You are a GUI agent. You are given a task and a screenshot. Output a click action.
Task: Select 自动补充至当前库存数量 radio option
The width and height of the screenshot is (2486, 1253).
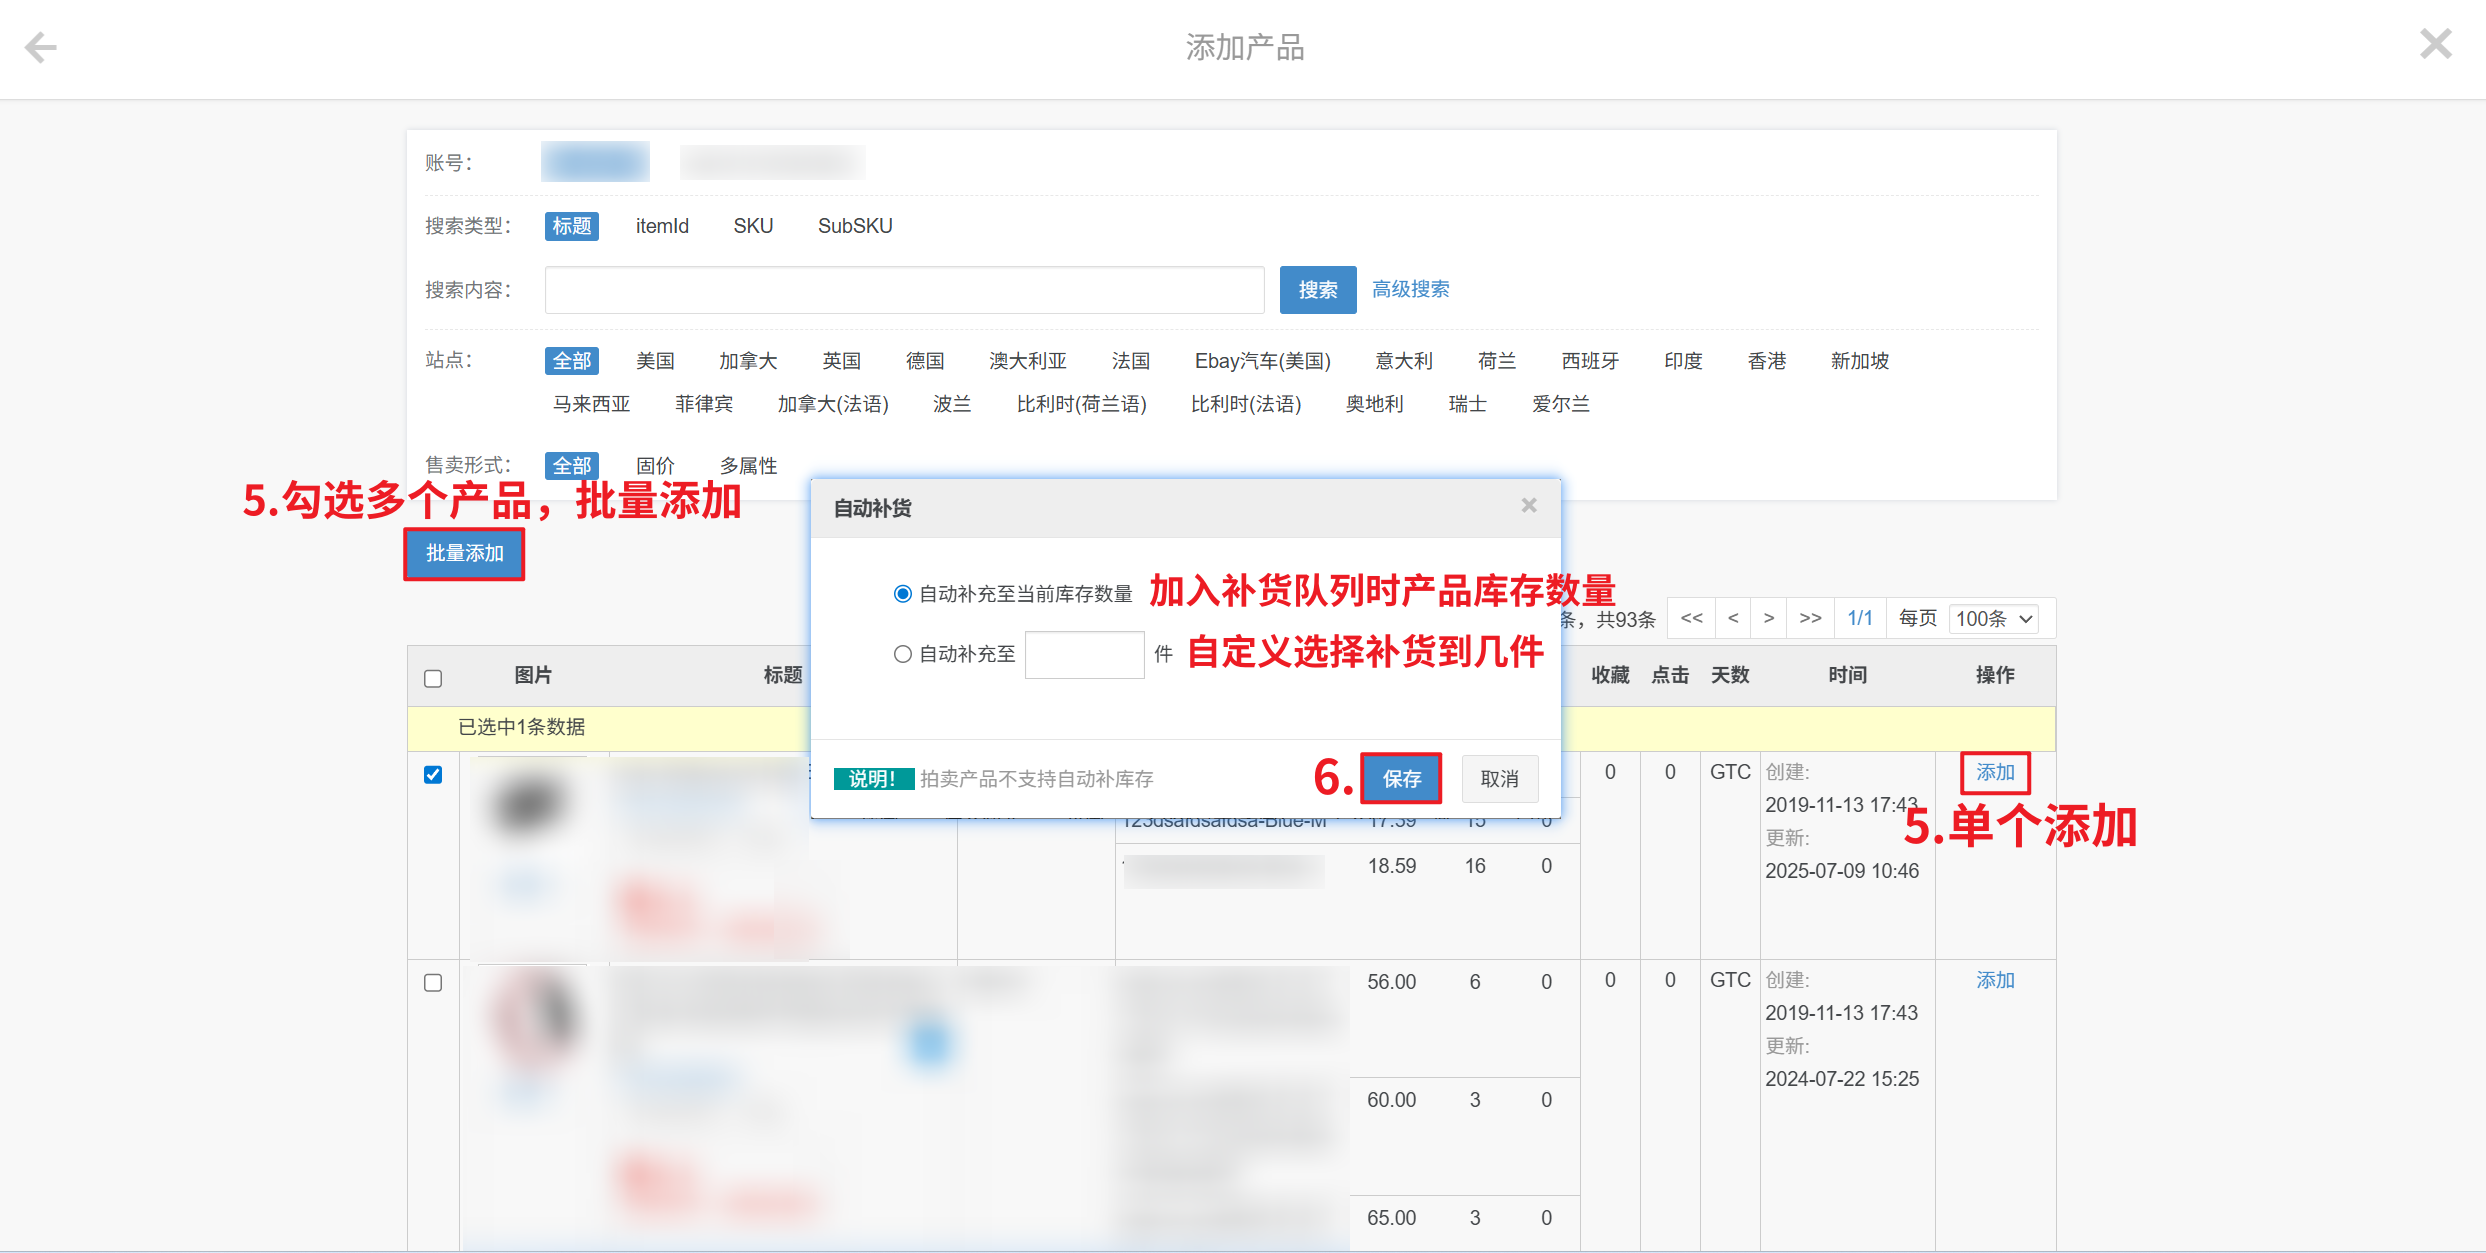tap(902, 594)
